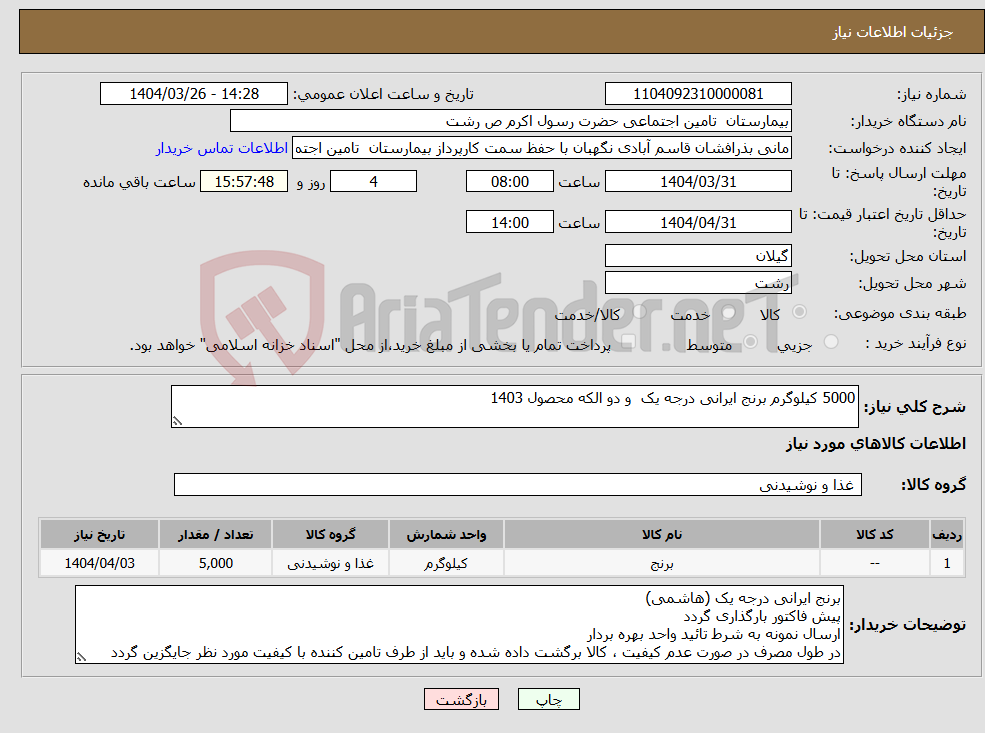Select the کالا/خدمت radio button
This screenshot has width=985, height=733.
click(x=639, y=312)
